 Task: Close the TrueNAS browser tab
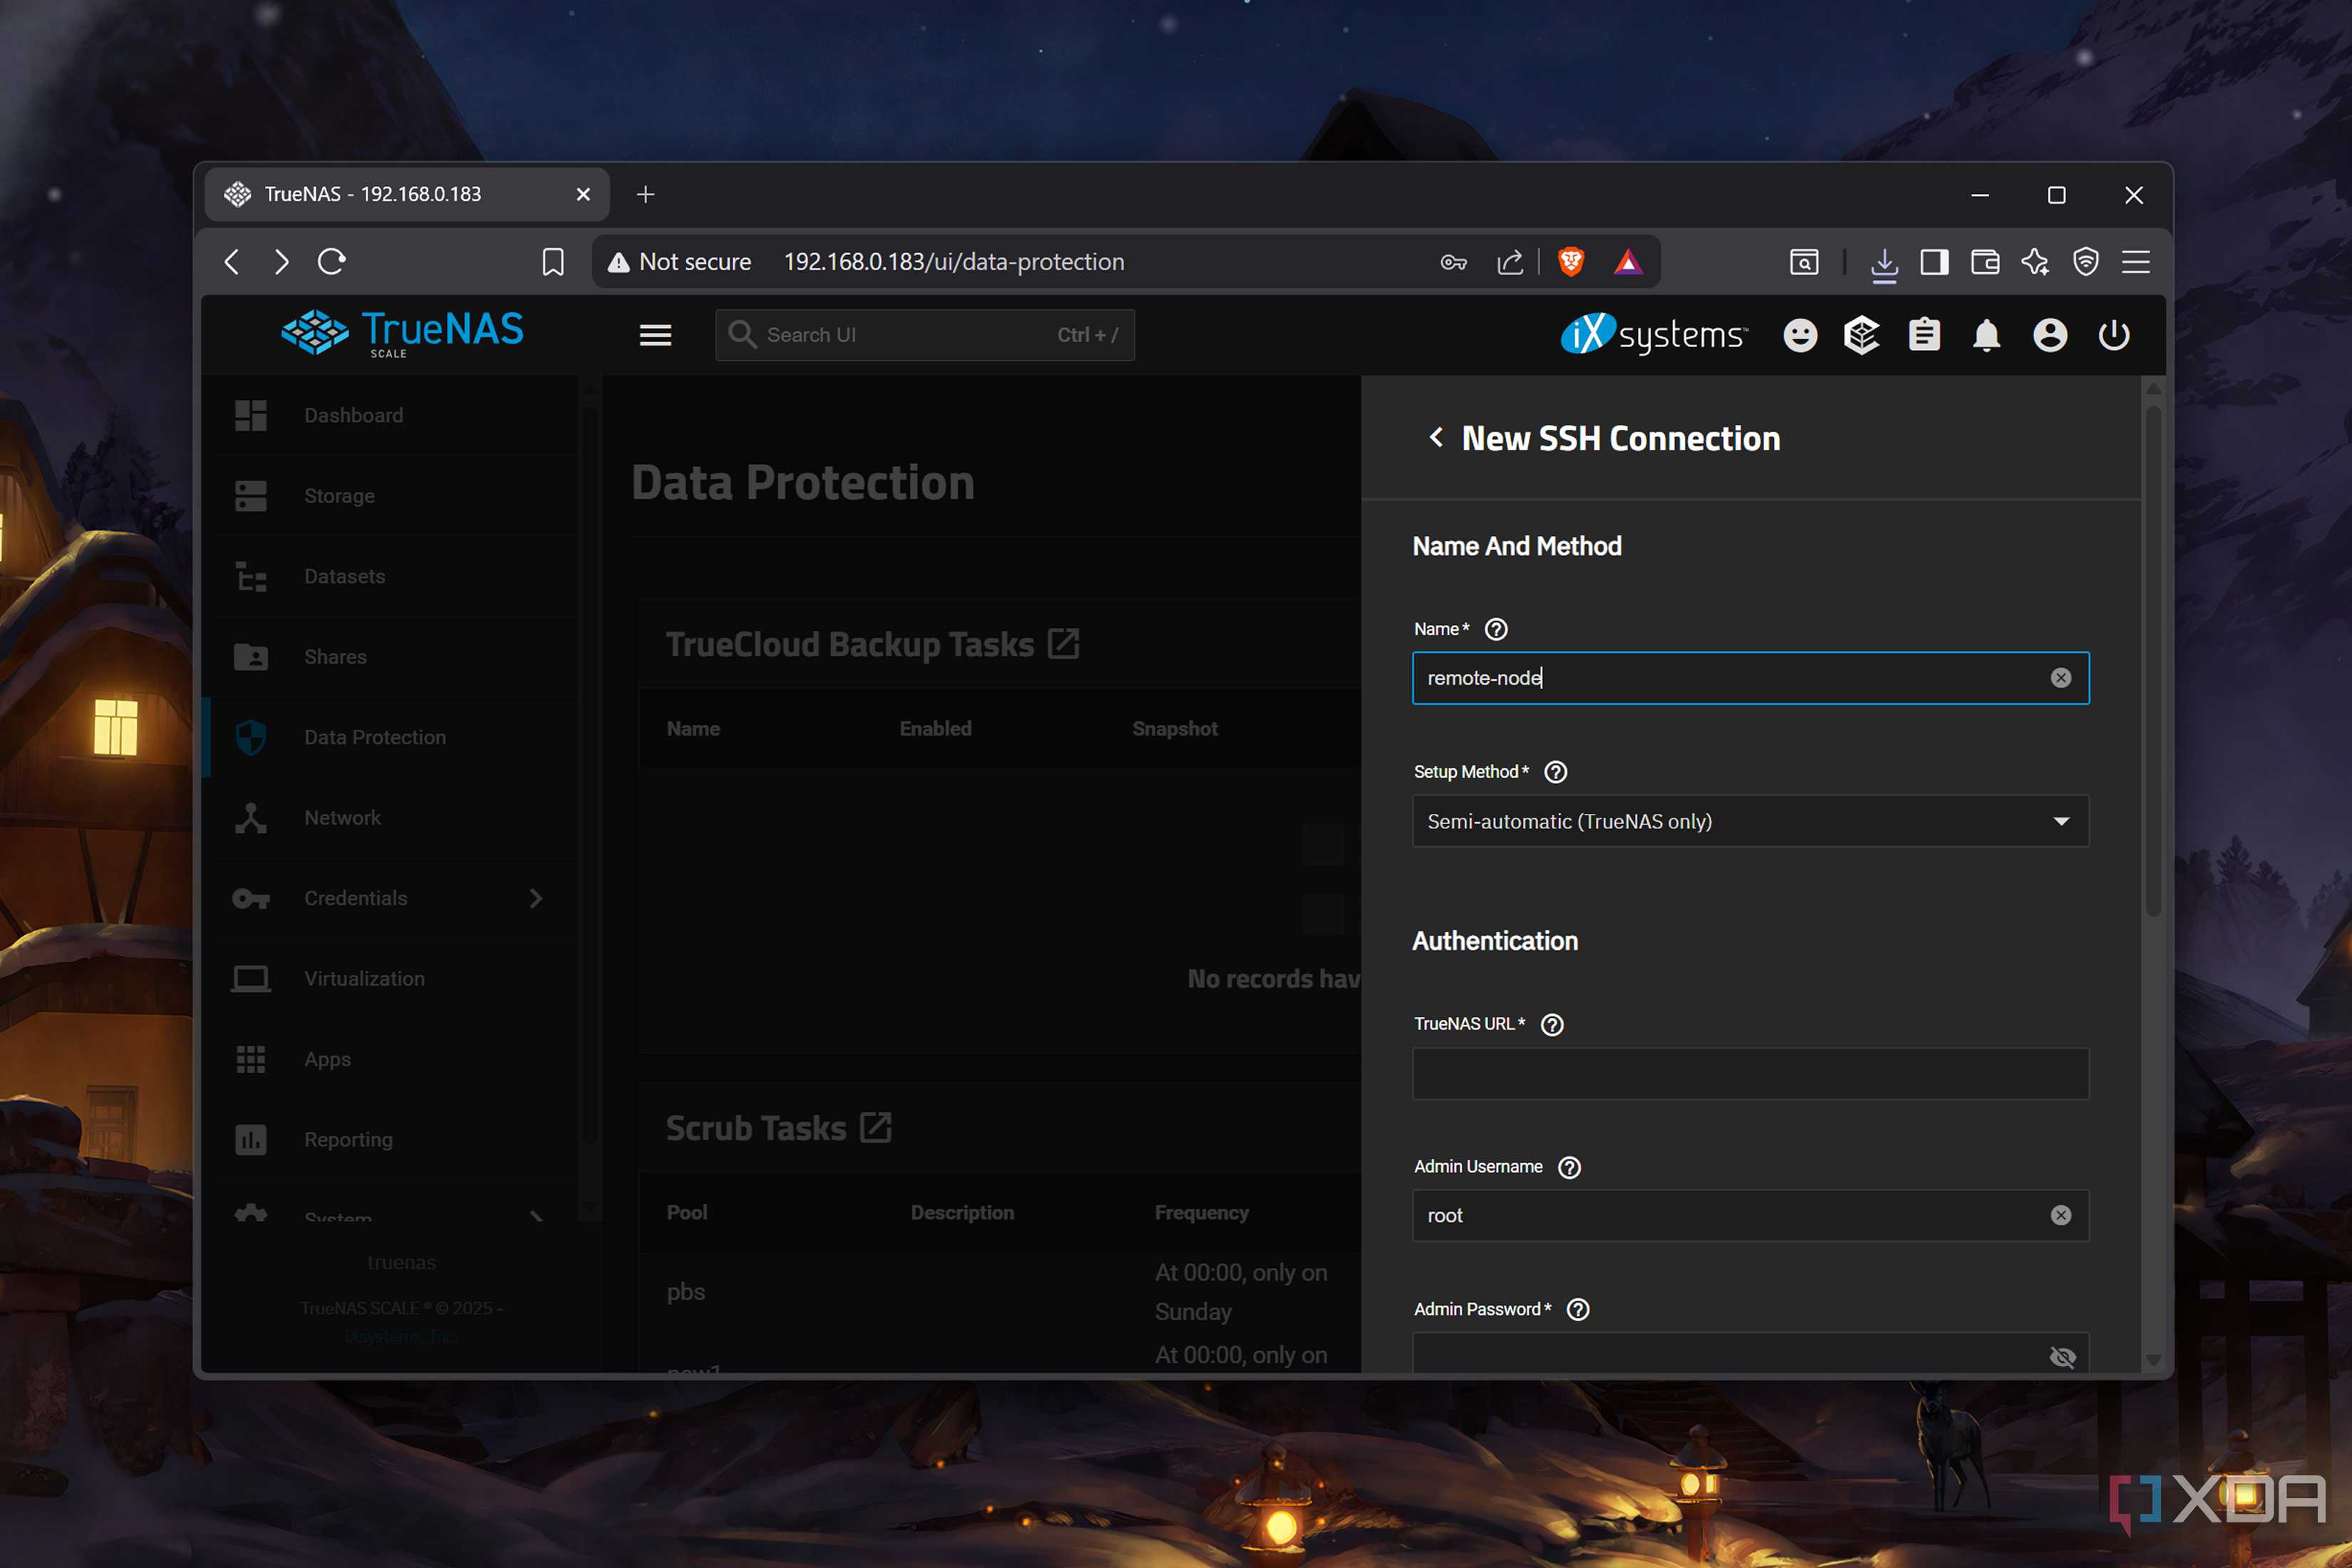pyautogui.click(x=583, y=194)
